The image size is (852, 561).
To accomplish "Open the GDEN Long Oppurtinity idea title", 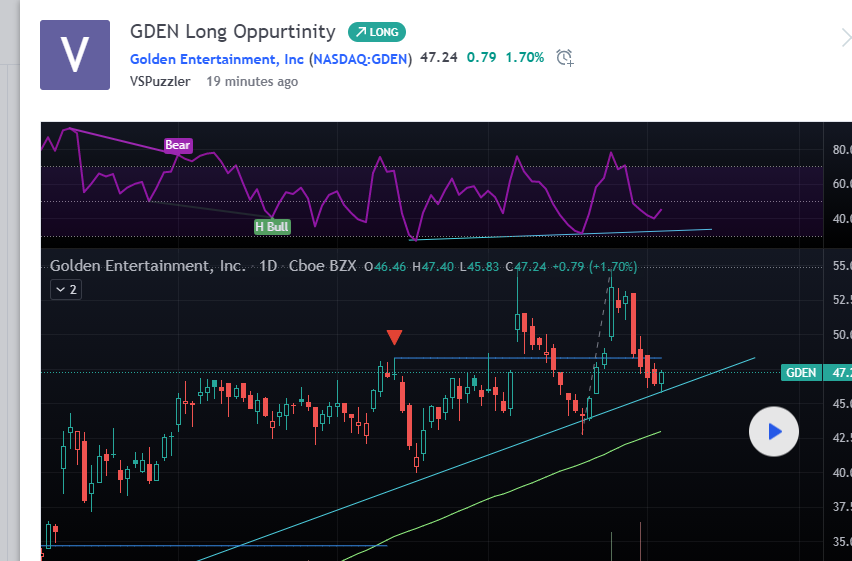I will pos(234,31).
